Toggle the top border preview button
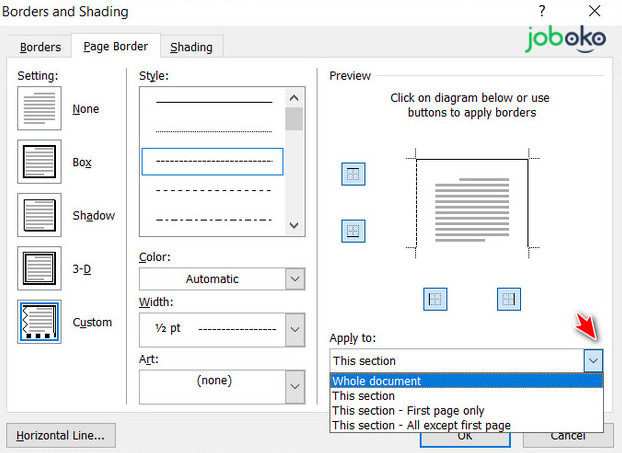 click(x=353, y=174)
